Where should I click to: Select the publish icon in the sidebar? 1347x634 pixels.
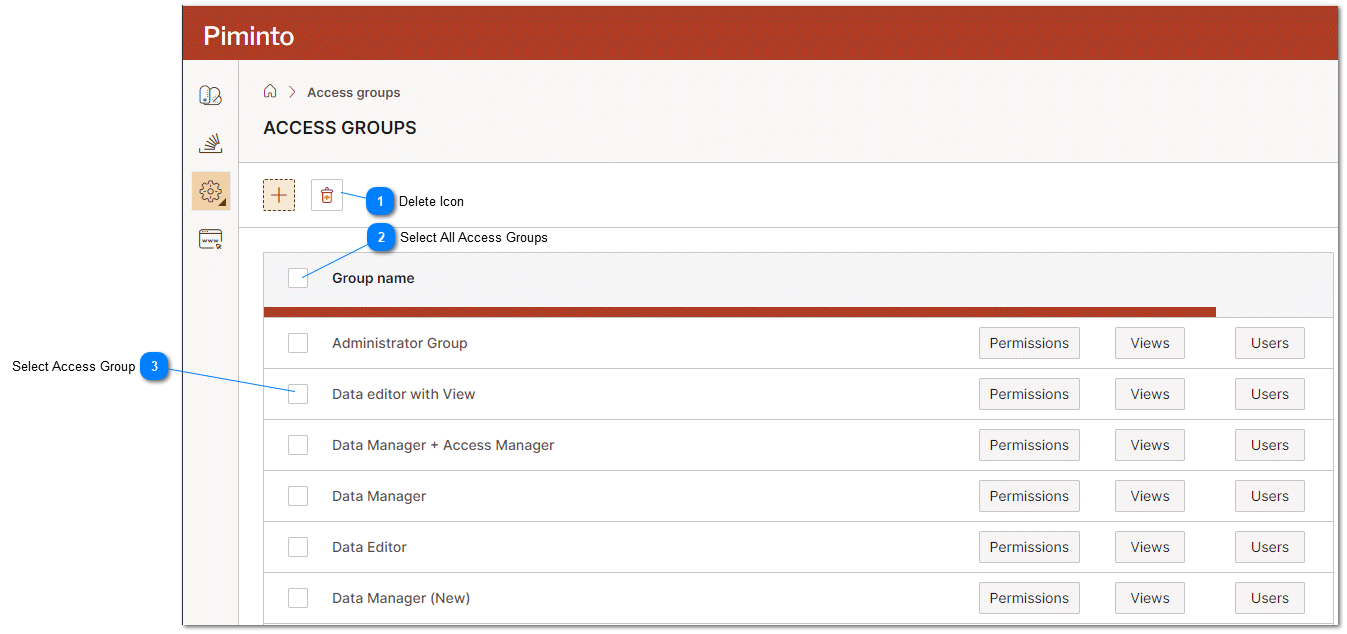(x=210, y=143)
